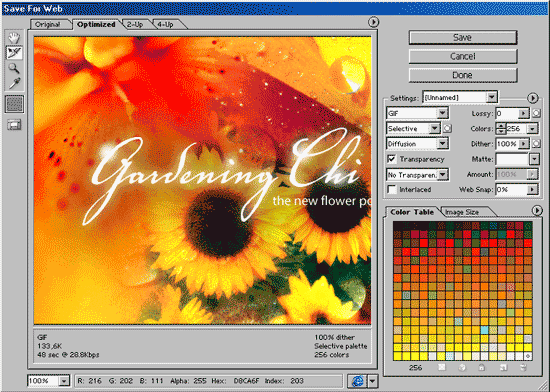
Task: Expand the Diffusion dither method dropdown
Action: 417,143
